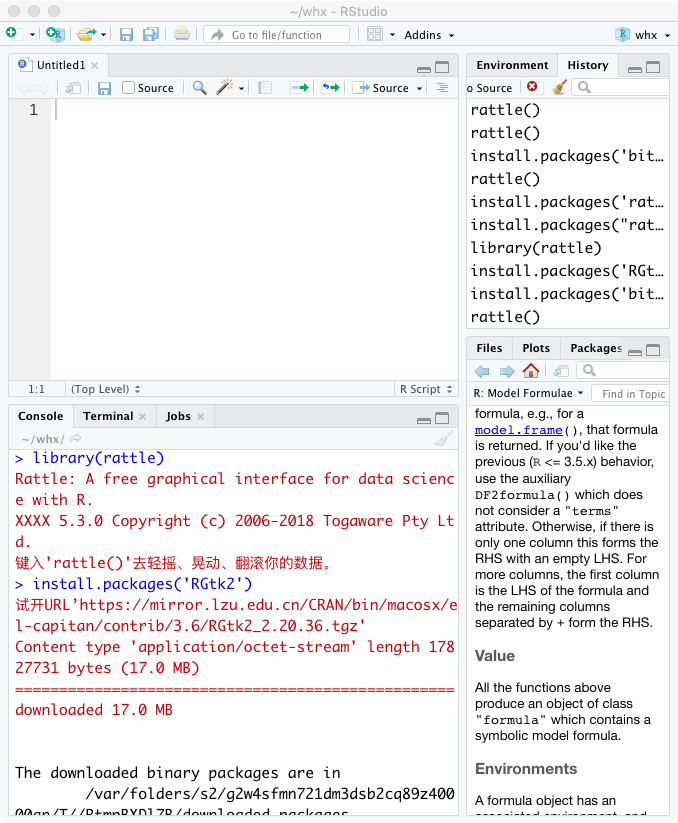Show help in new window icon
Viewport: 678px width, 823px height.
(x=562, y=371)
